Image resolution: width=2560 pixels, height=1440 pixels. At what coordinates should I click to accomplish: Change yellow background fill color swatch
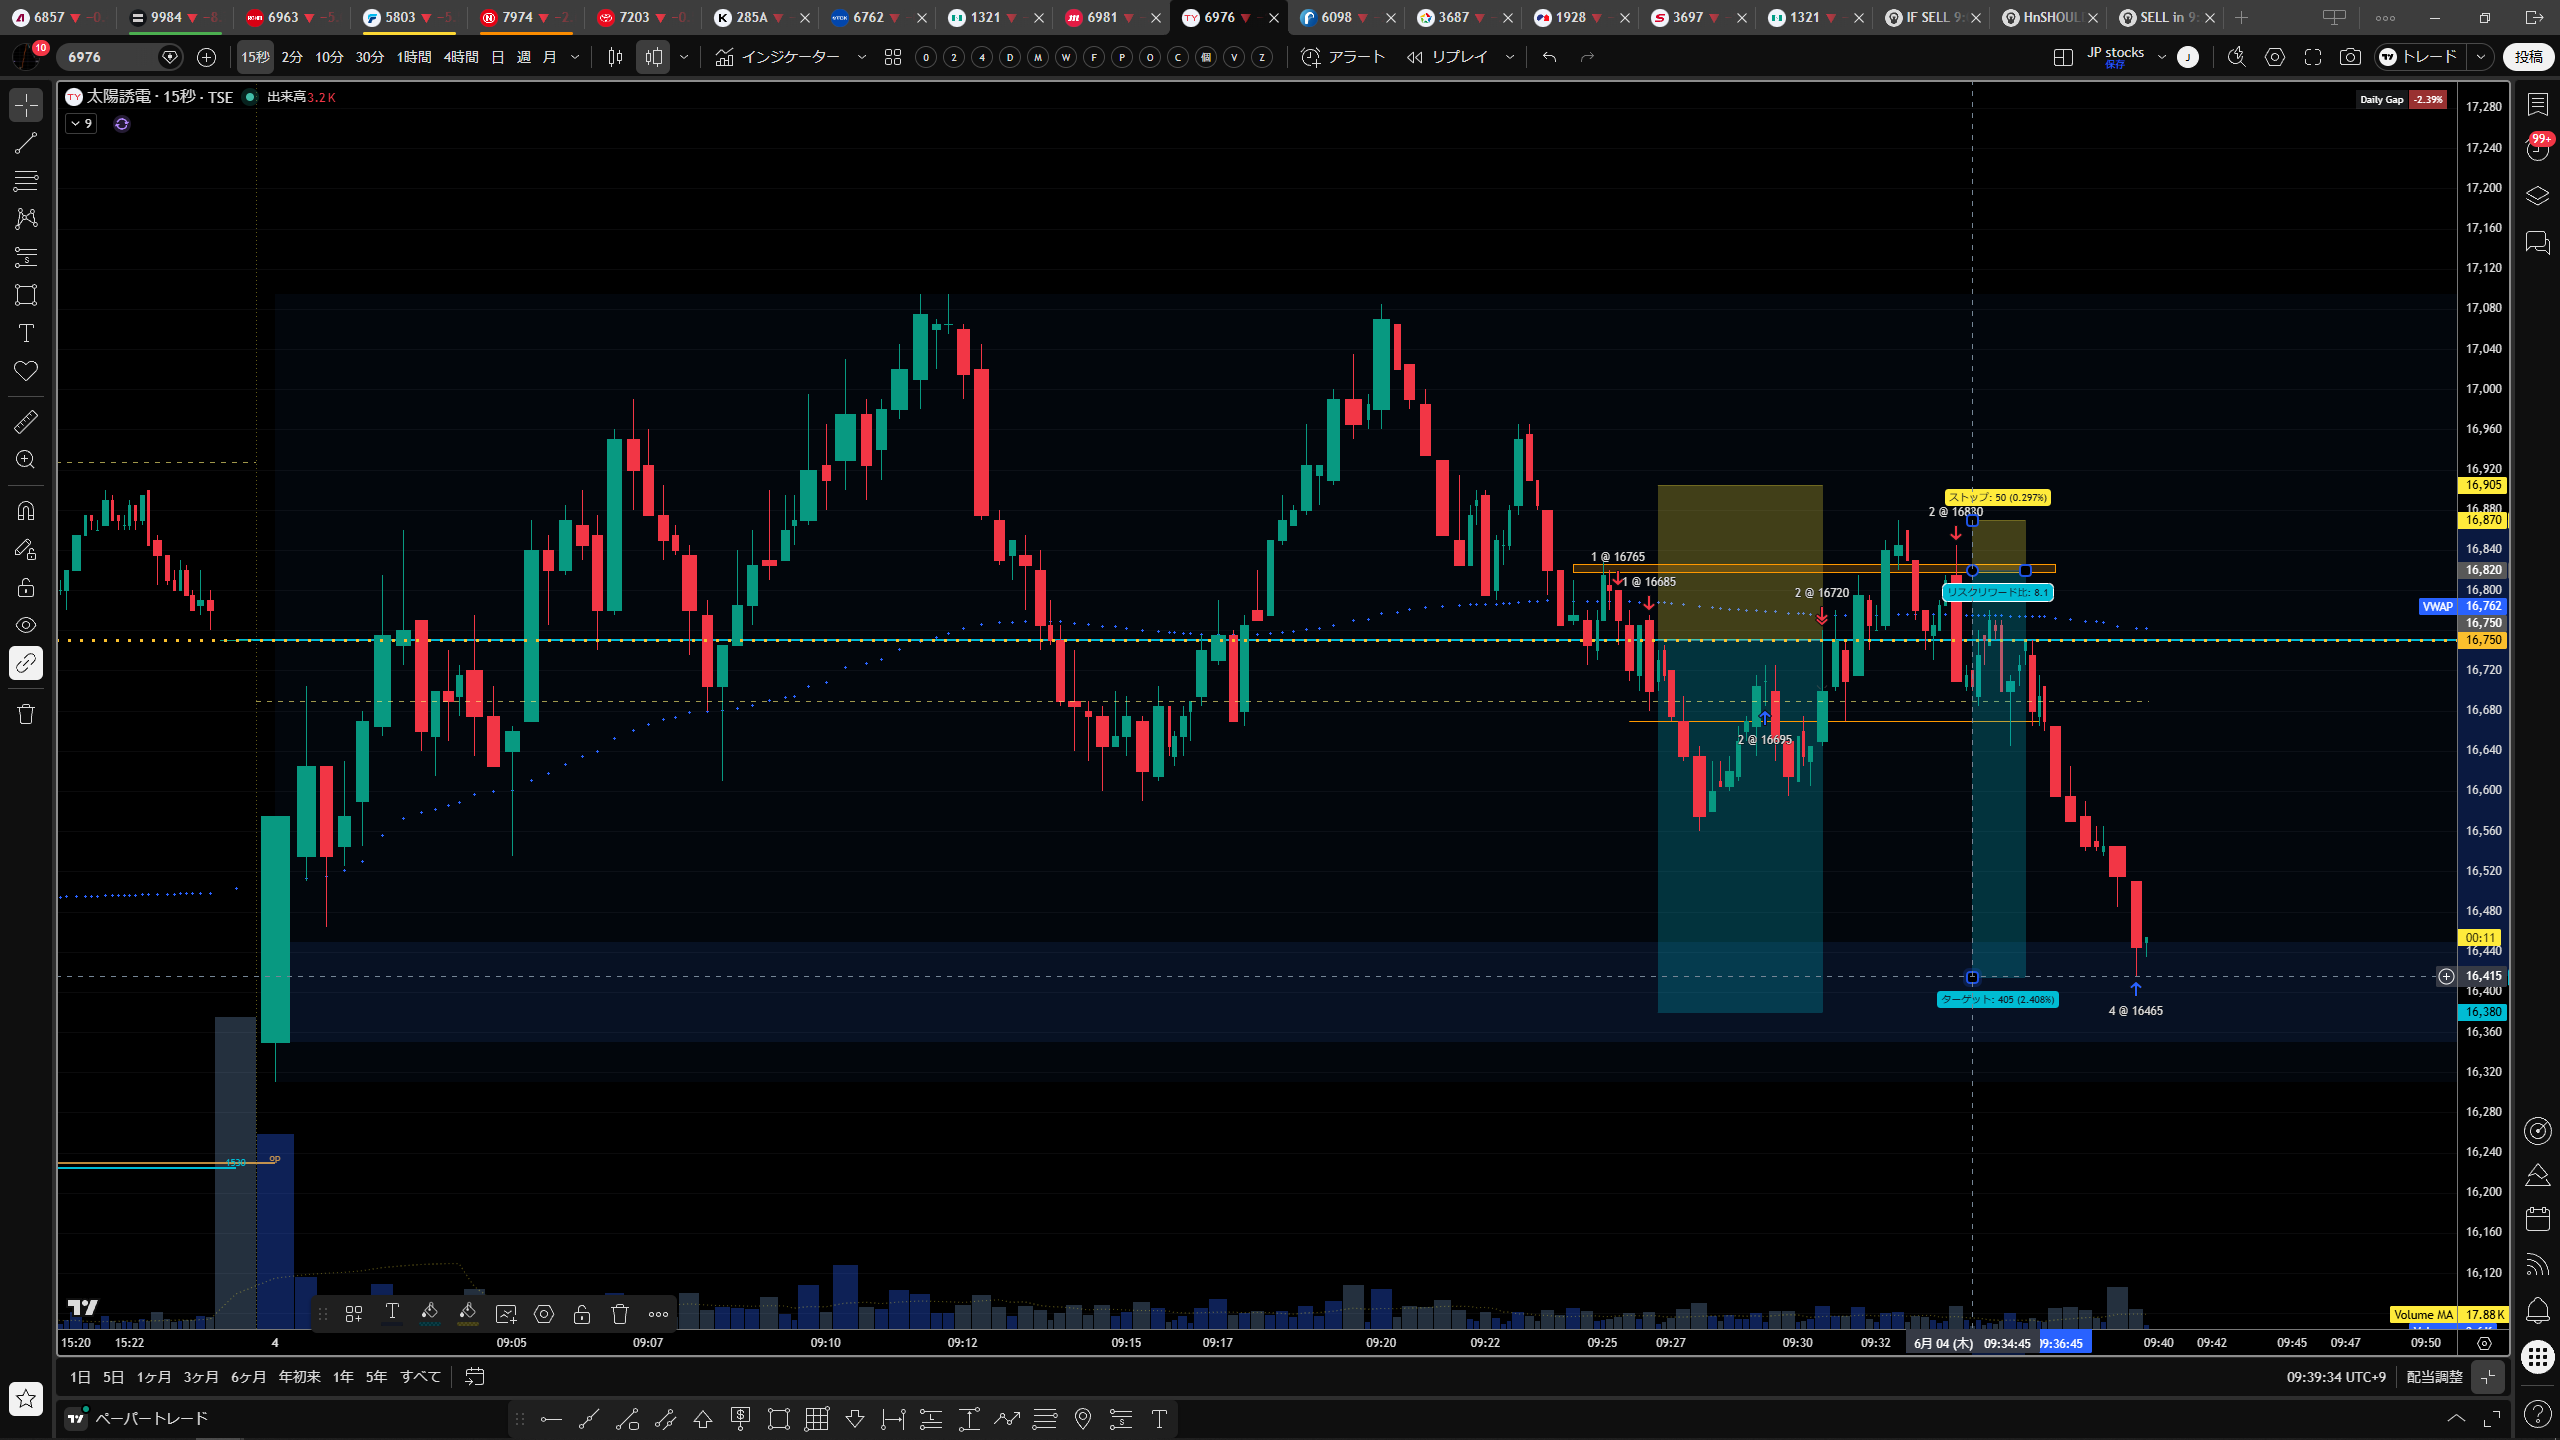pyautogui.click(x=468, y=1313)
